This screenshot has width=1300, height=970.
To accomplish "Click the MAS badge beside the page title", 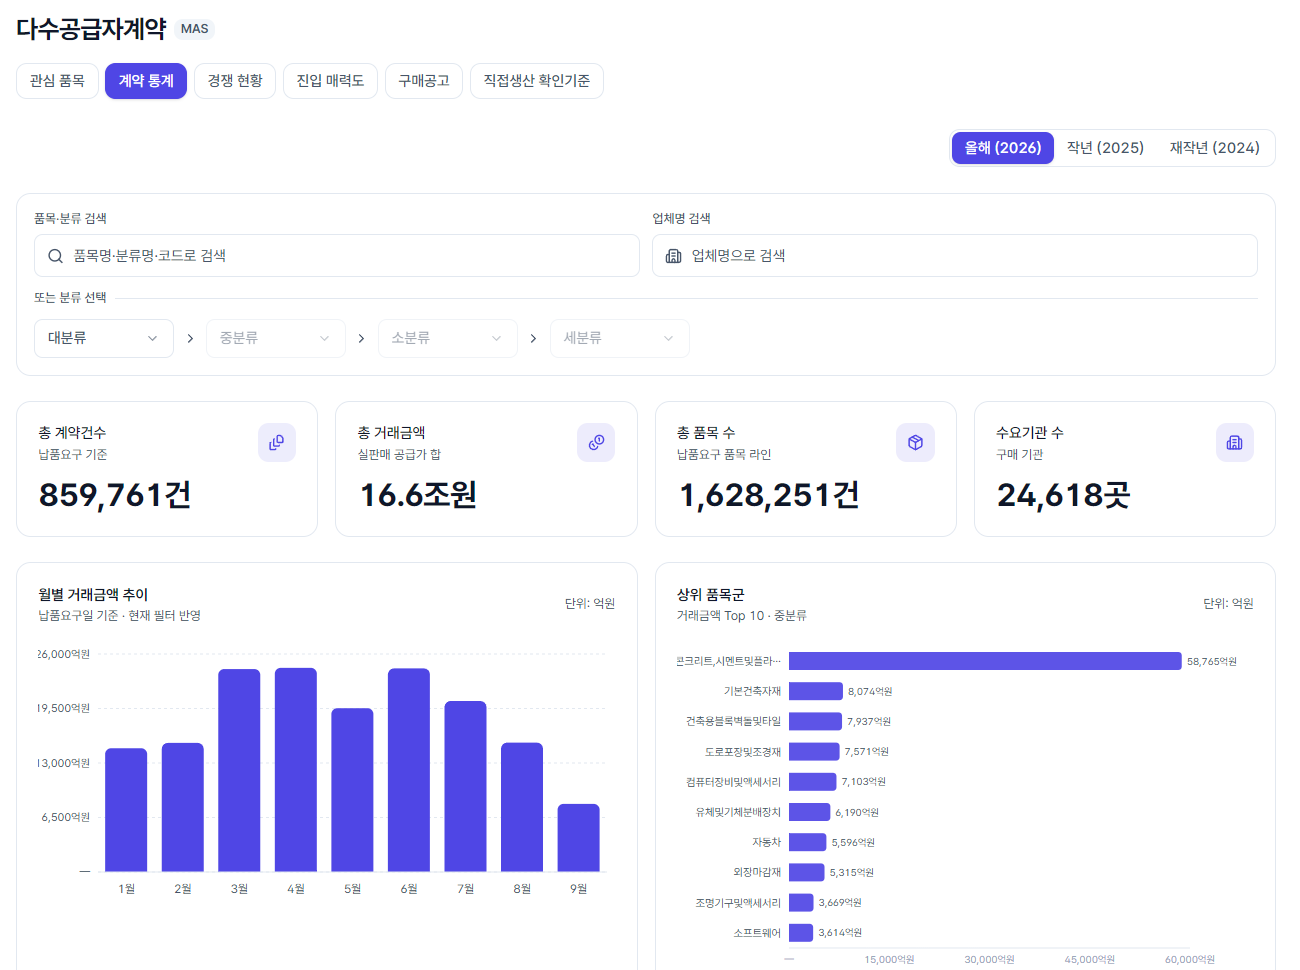I will click(x=195, y=29).
